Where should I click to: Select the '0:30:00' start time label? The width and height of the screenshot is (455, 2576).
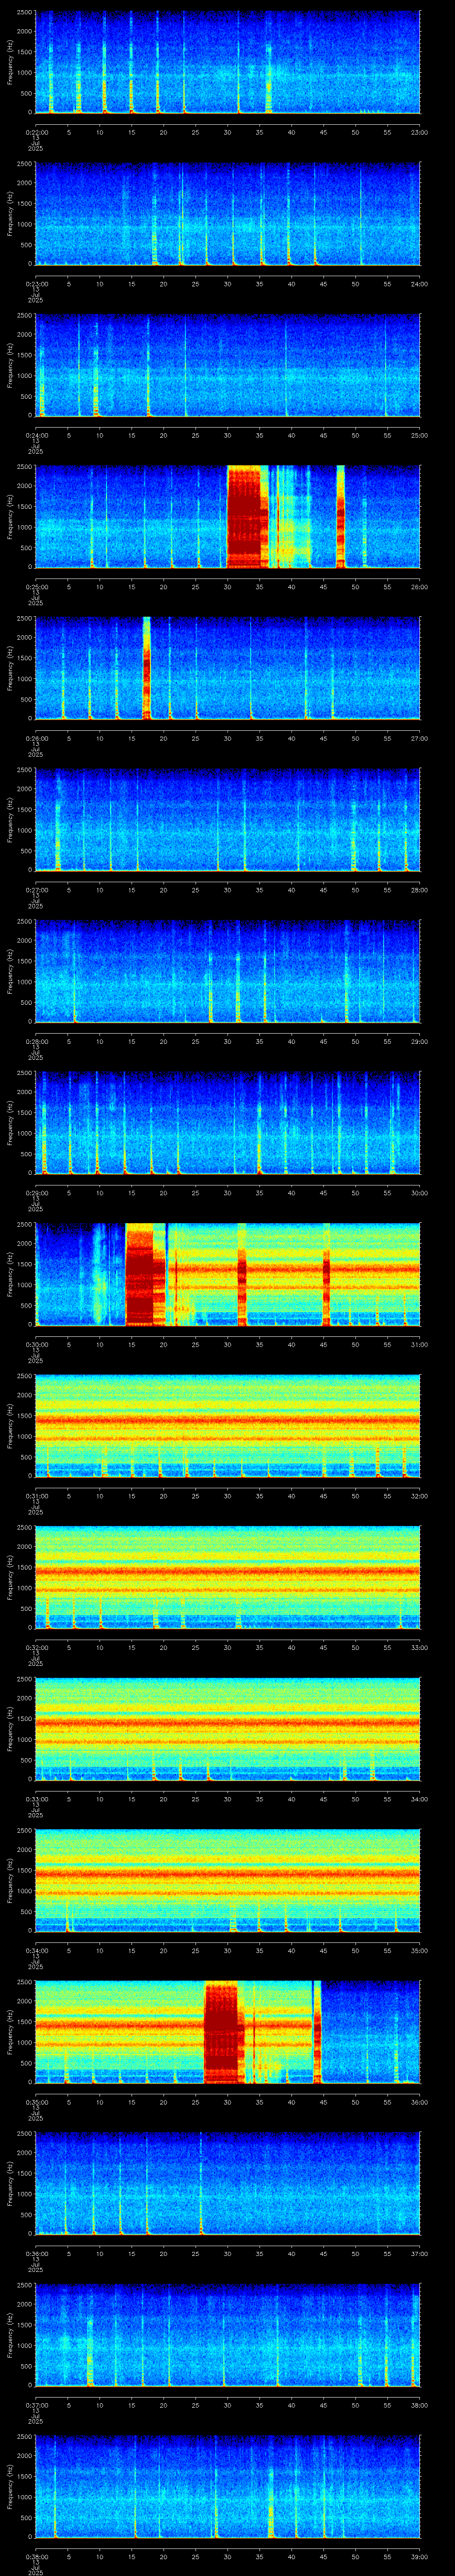tap(35, 1344)
